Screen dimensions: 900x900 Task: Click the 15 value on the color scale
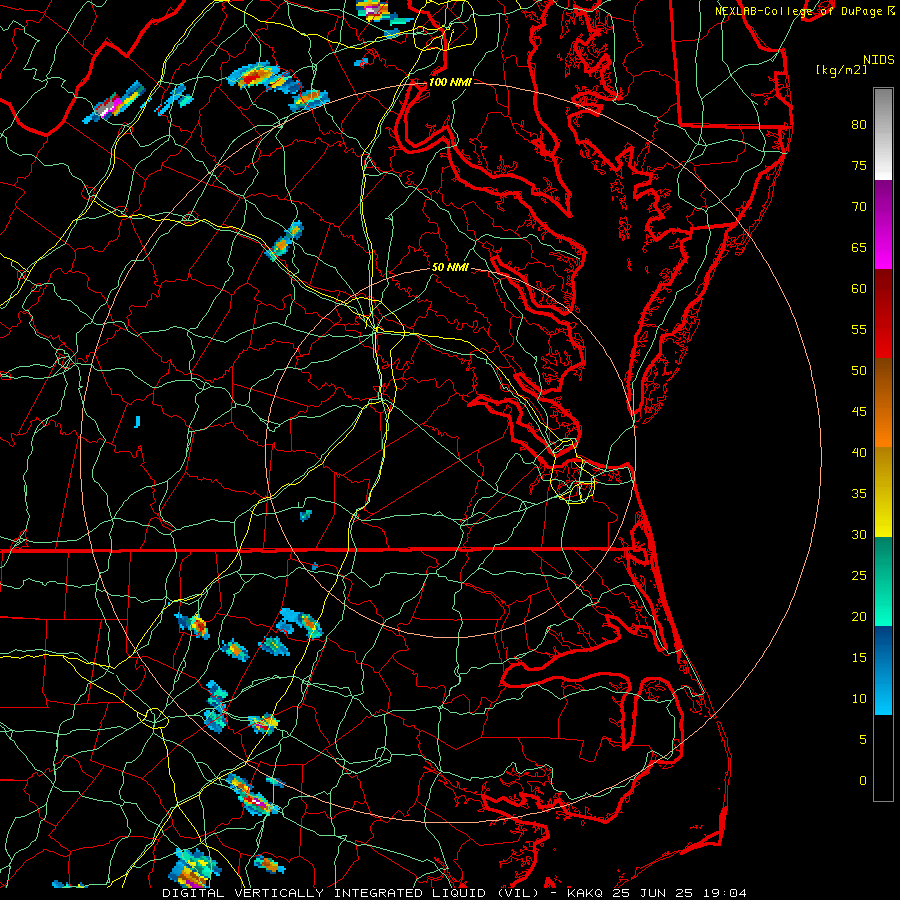tap(859, 658)
